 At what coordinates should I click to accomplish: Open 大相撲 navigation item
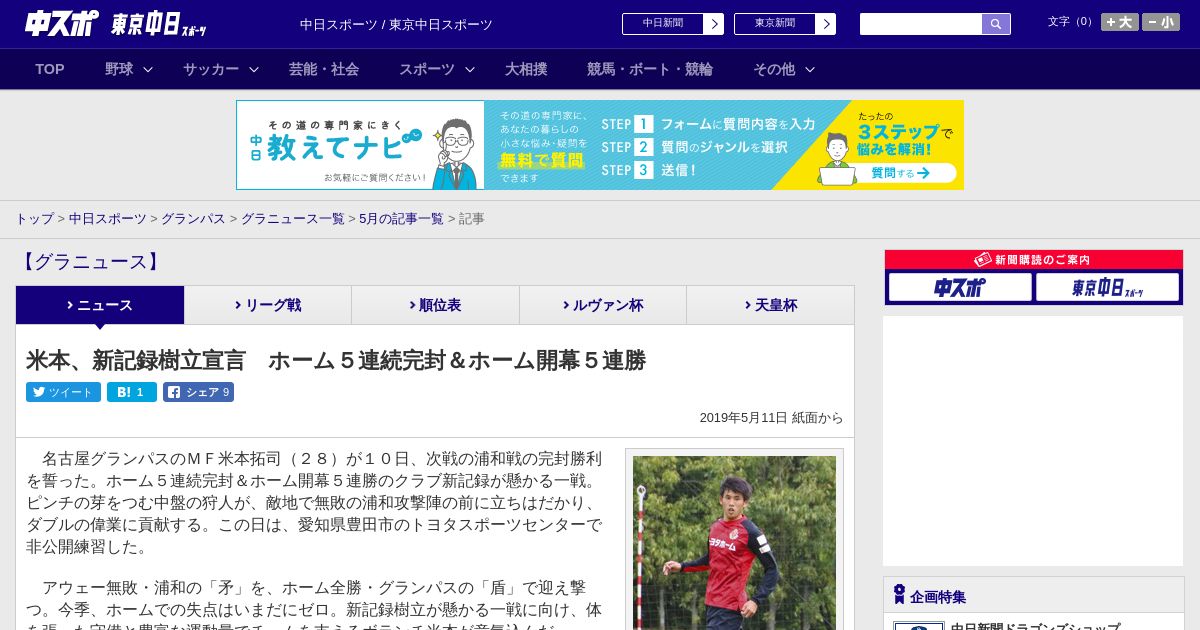click(526, 69)
